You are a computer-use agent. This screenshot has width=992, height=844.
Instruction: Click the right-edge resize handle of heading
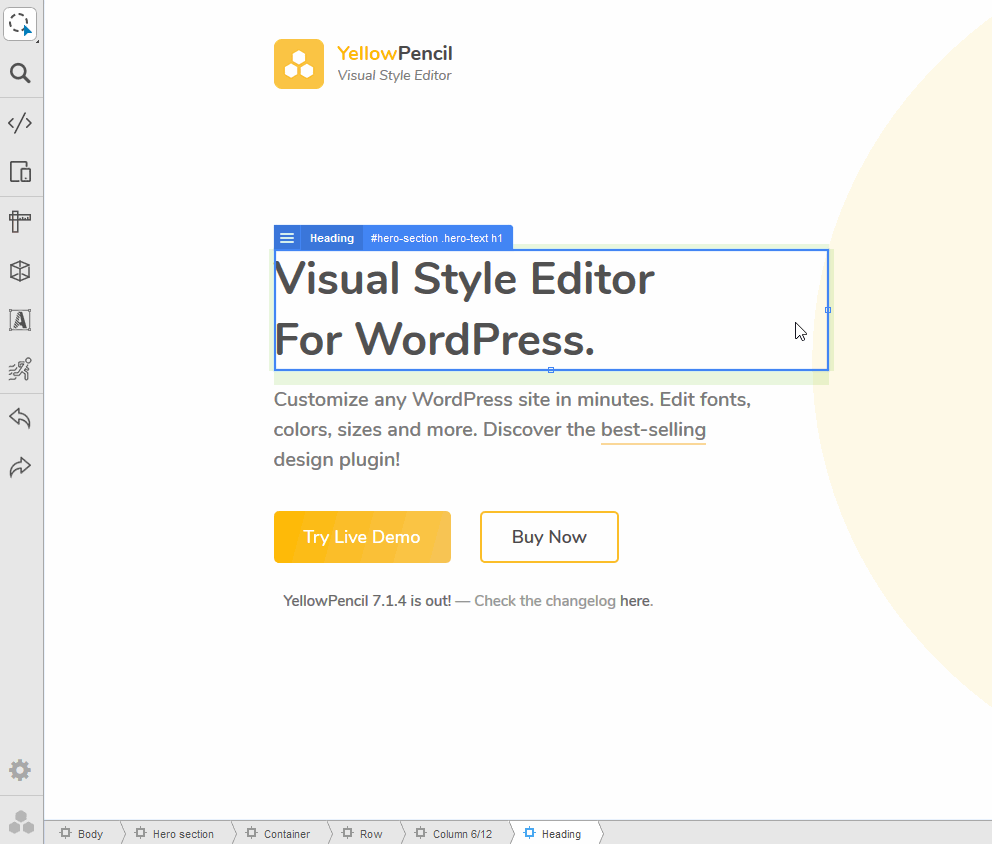pos(828,310)
